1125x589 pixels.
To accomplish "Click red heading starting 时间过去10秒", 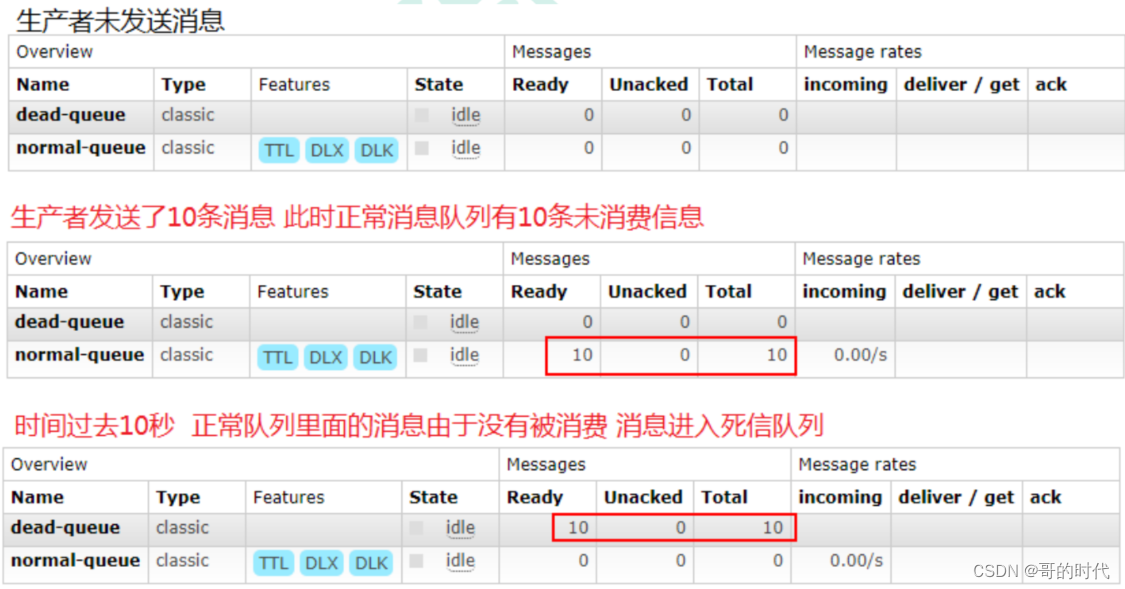I will tap(418, 425).
